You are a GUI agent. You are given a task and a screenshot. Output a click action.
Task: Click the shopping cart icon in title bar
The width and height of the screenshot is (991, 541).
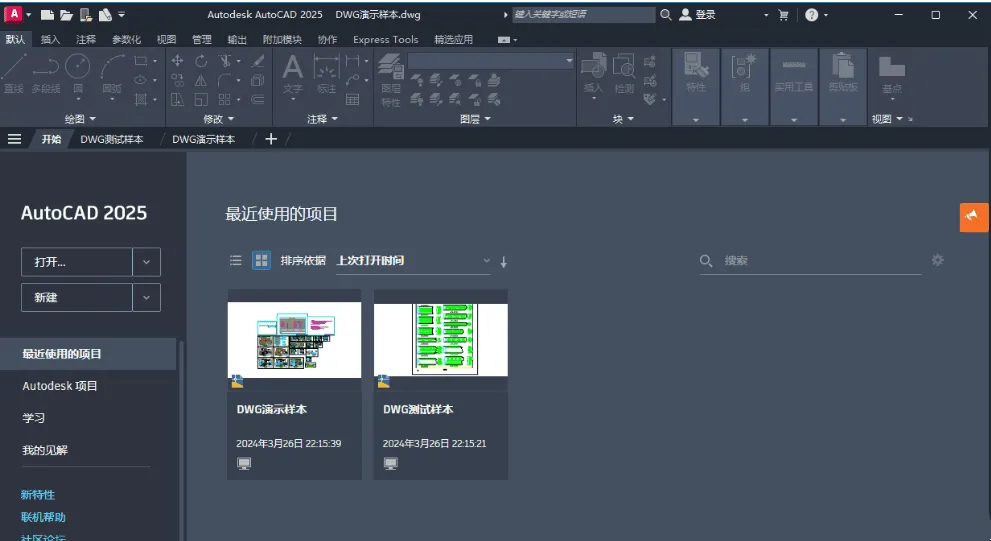[783, 15]
